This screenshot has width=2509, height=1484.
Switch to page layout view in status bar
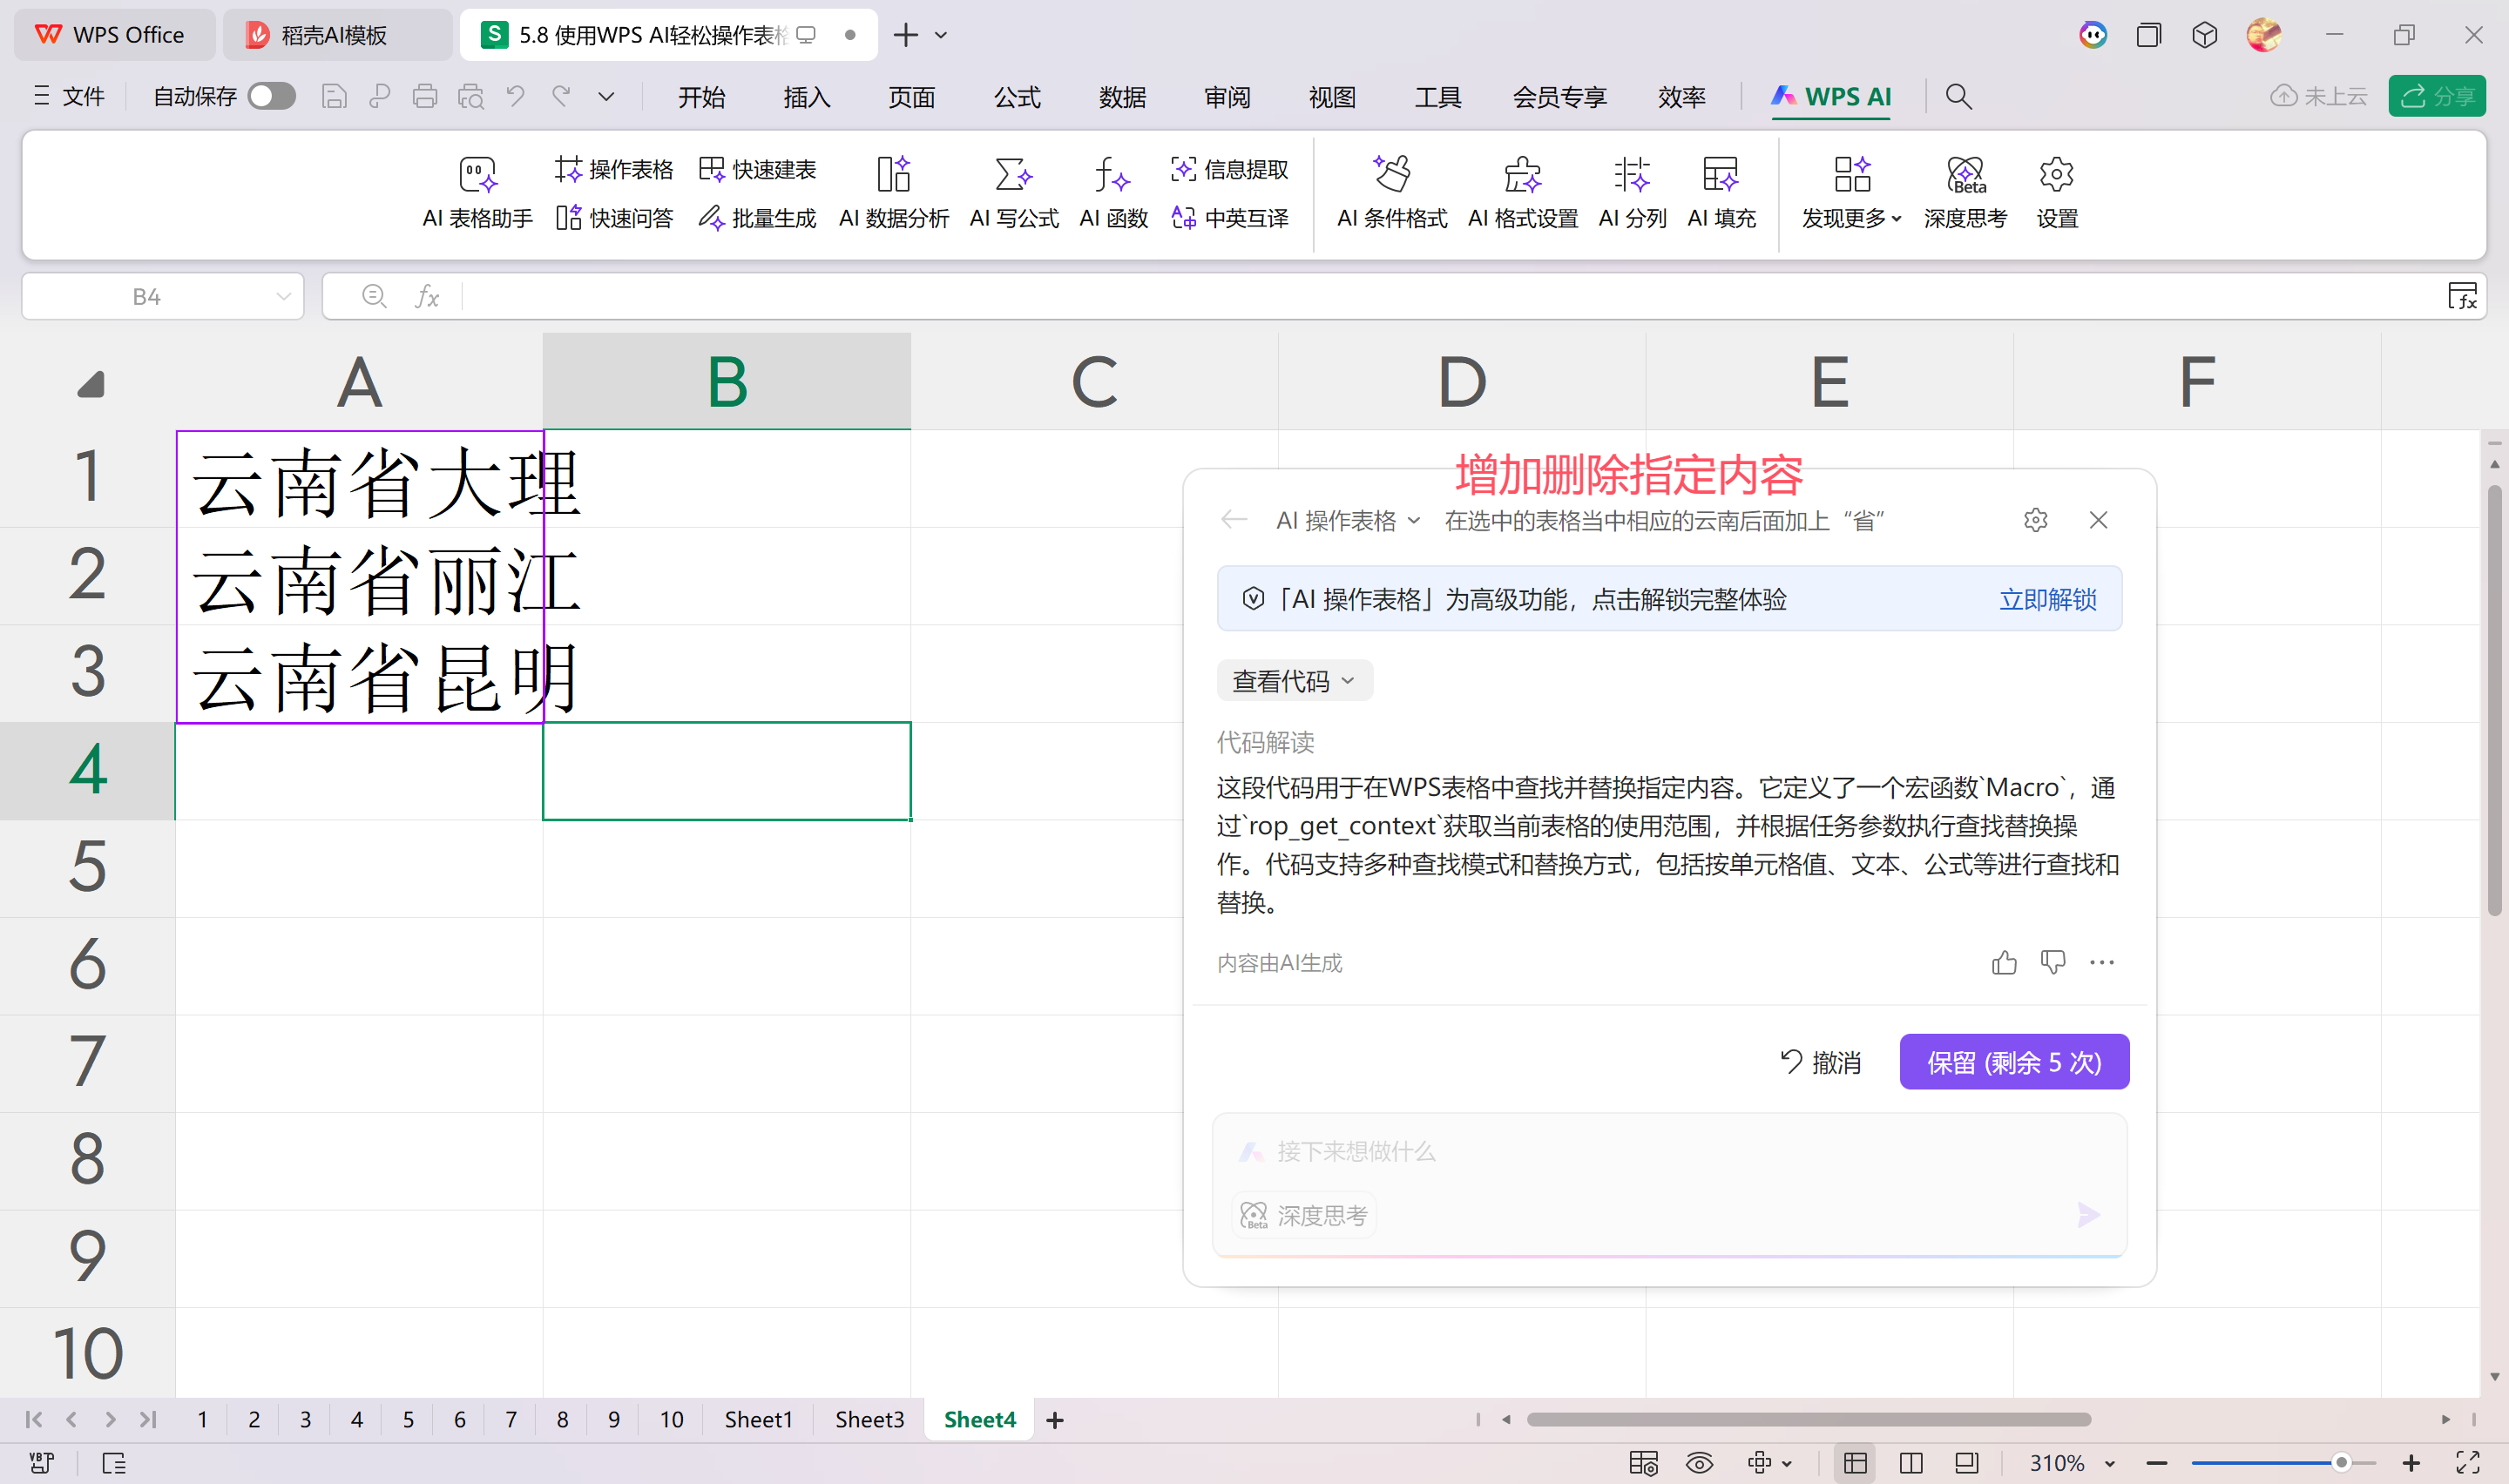pyautogui.click(x=1910, y=1463)
